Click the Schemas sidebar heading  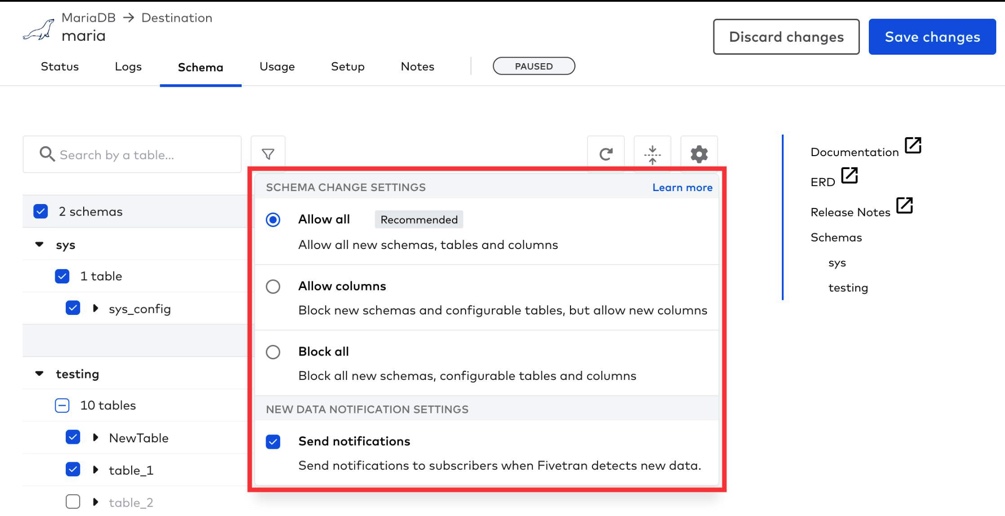836,237
